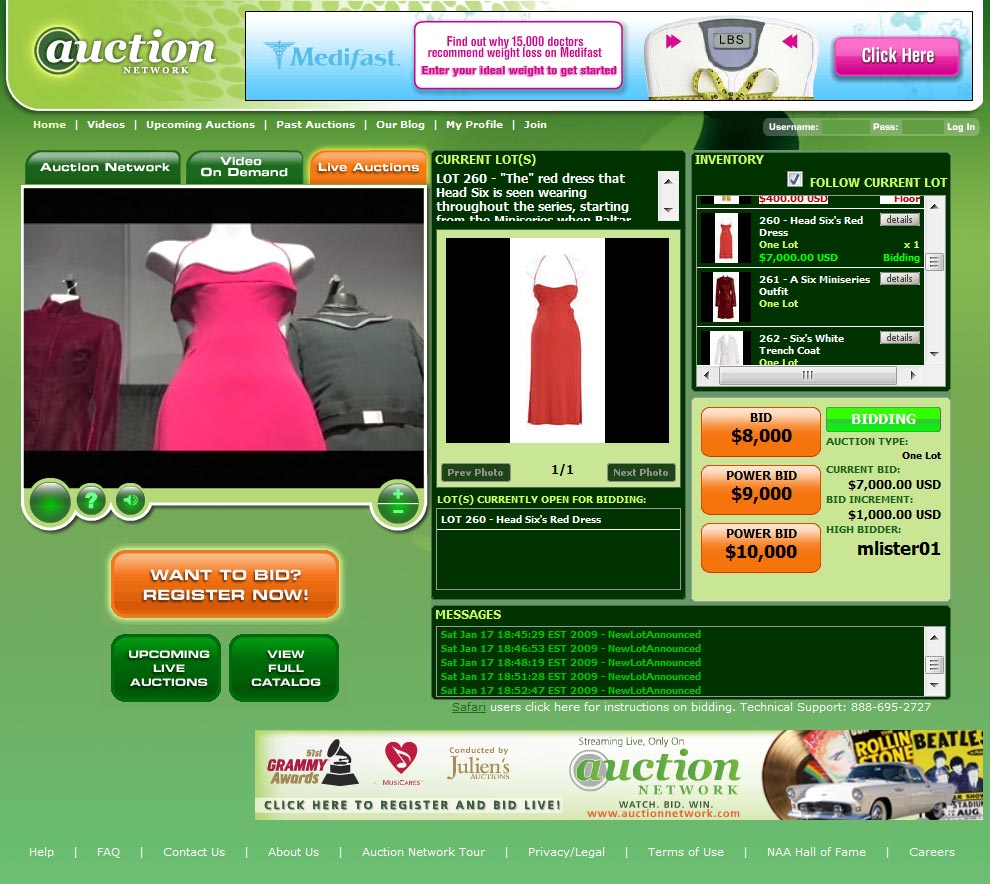Click messages scrollbar thumb

(x=934, y=664)
